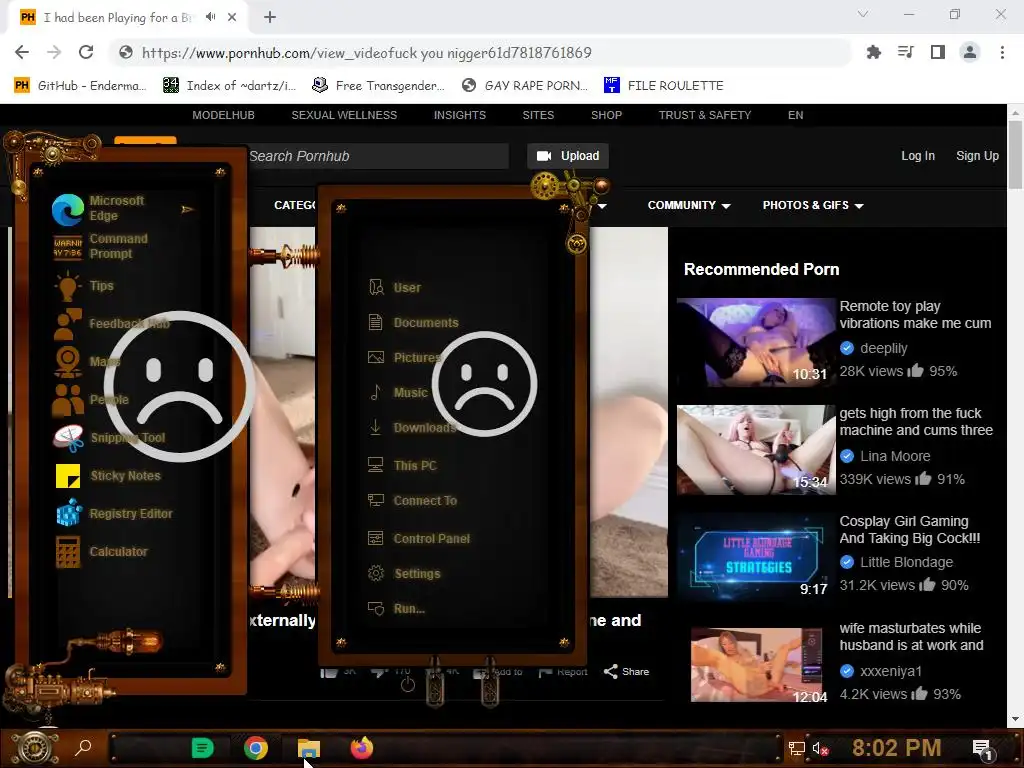This screenshot has width=1024, height=768.
Task: Toggle the muted volume tray icon
Action: [x=820, y=748]
